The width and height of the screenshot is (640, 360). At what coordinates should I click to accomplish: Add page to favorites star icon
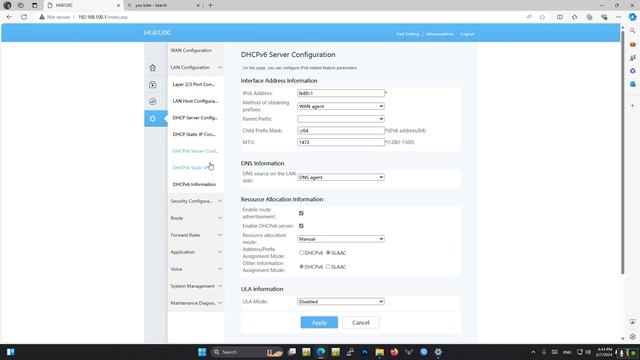point(542,17)
